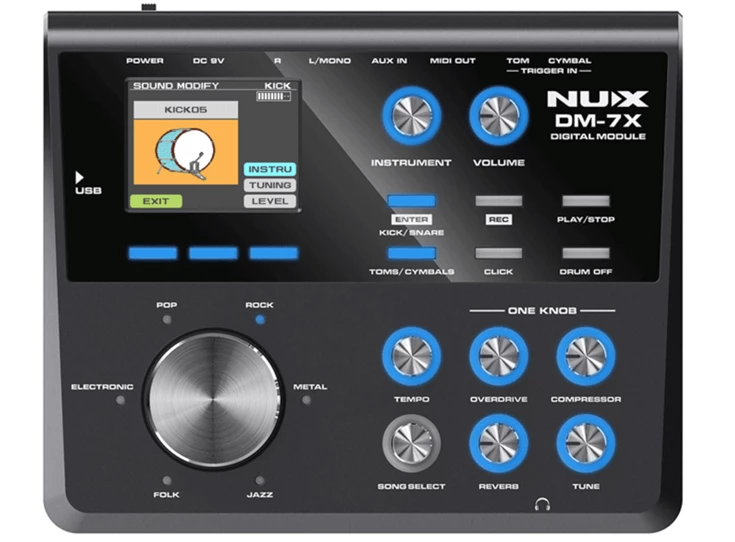
Task: Select the TUNING tab on the display
Action: 270,185
